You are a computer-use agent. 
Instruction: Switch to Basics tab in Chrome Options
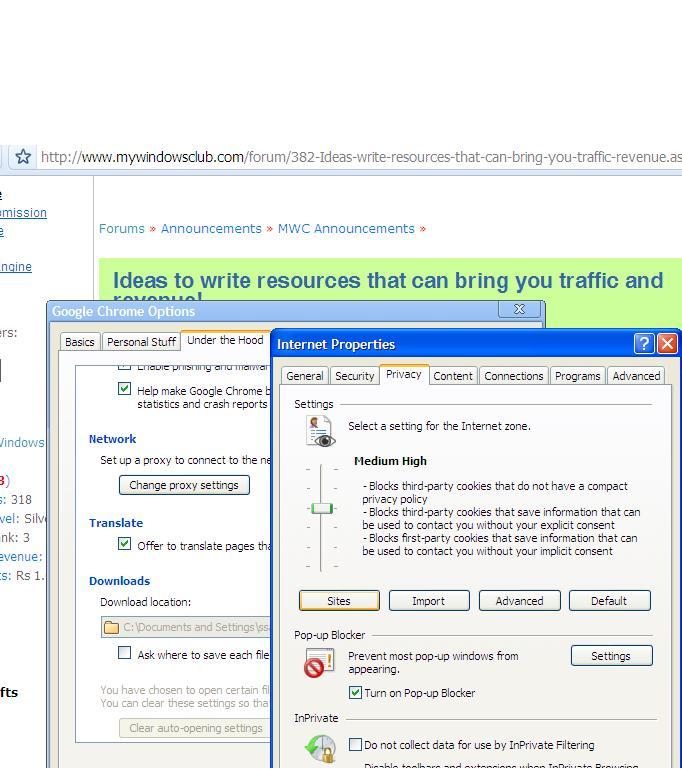(x=80, y=342)
